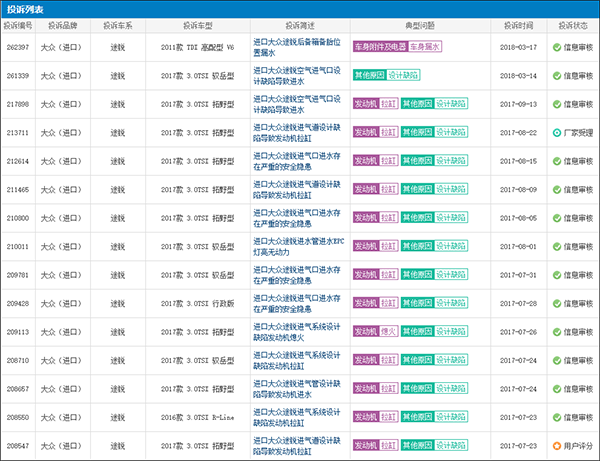Click 发动机 tag in row 217898
600x461 pixels.
coord(366,103)
